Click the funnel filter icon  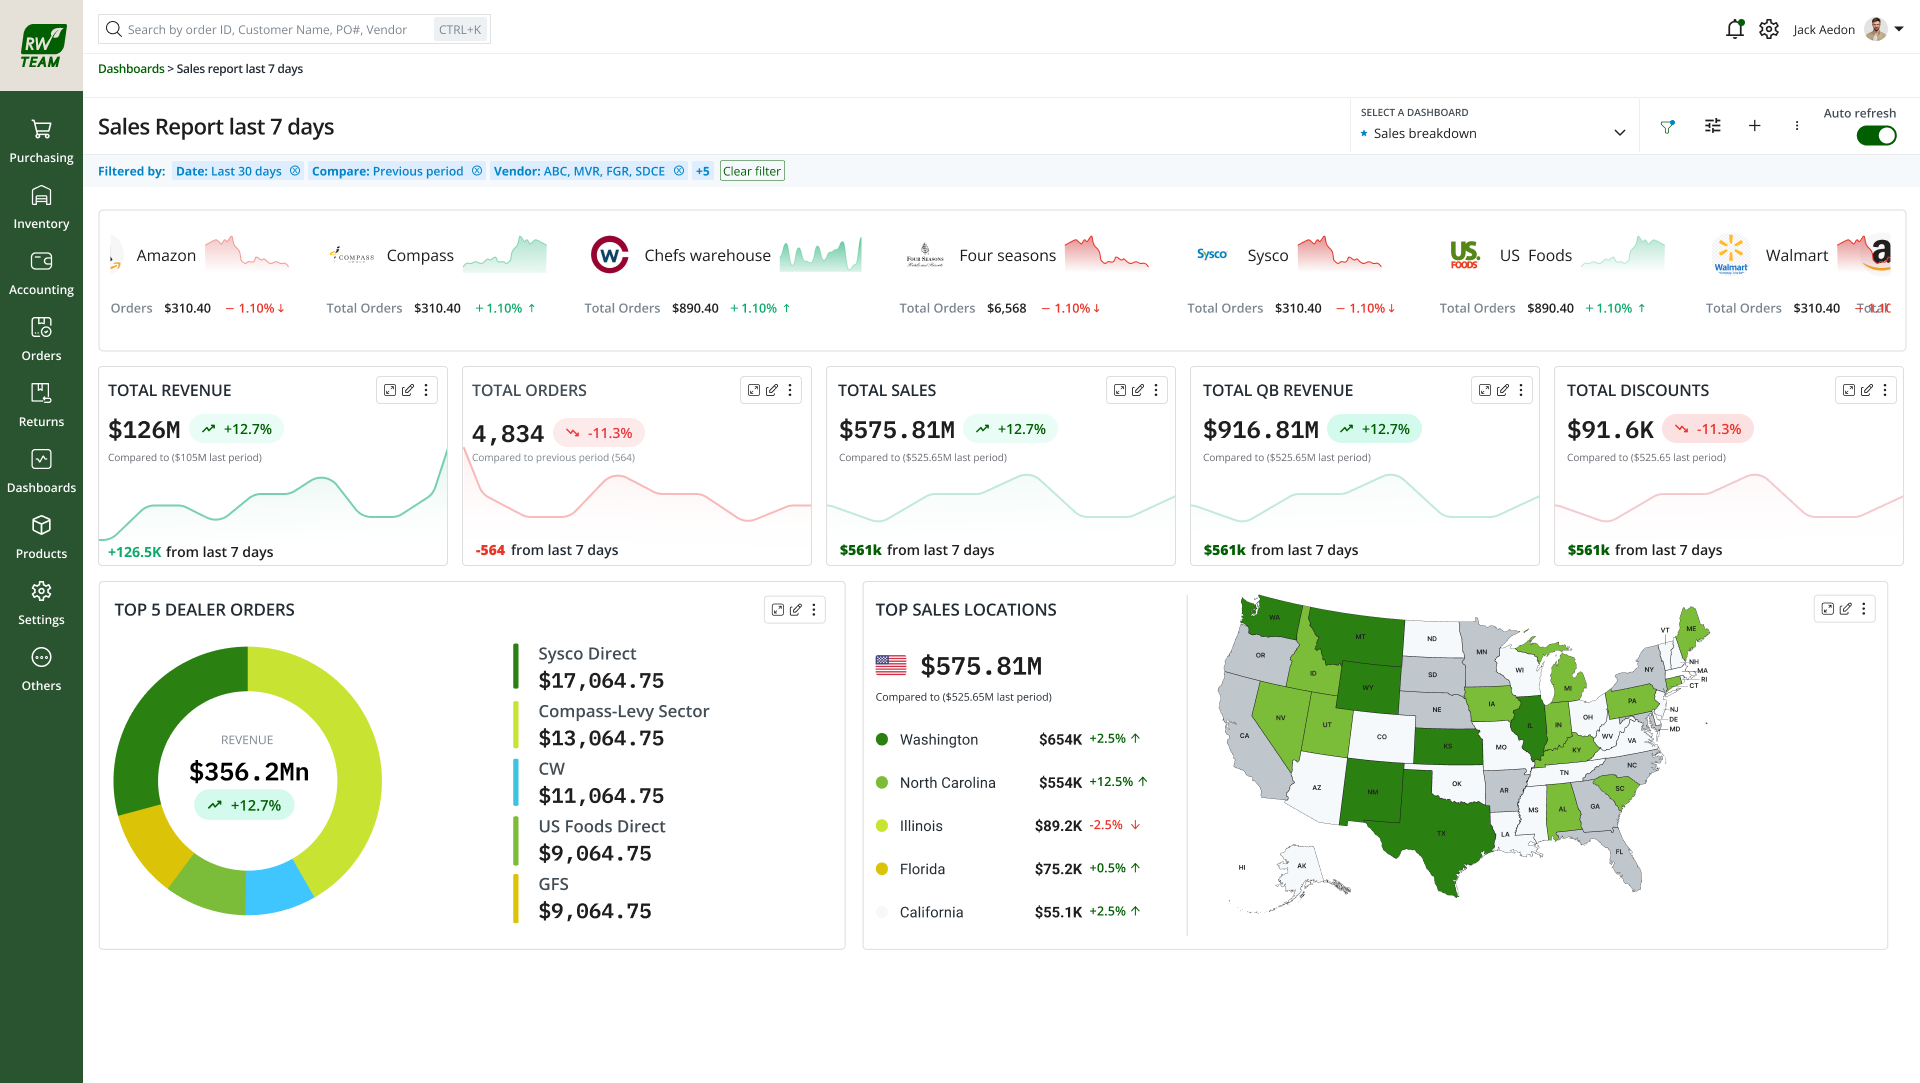click(x=1667, y=126)
